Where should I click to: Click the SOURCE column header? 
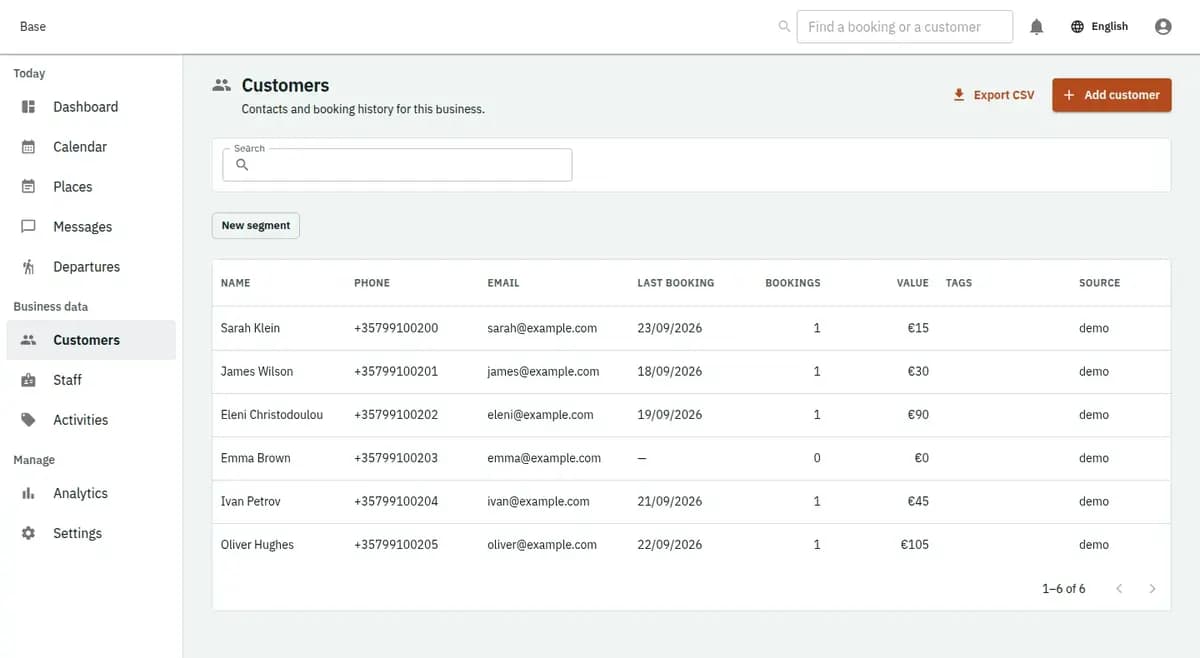(x=1099, y=283)
